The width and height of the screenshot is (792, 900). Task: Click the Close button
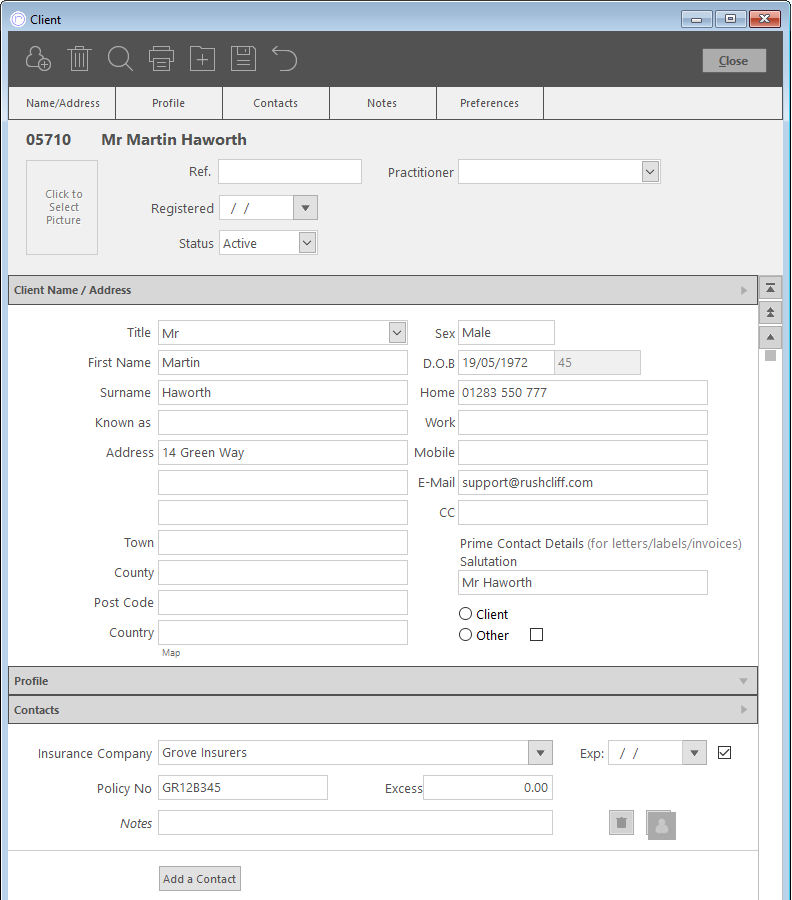click(734, 61)
